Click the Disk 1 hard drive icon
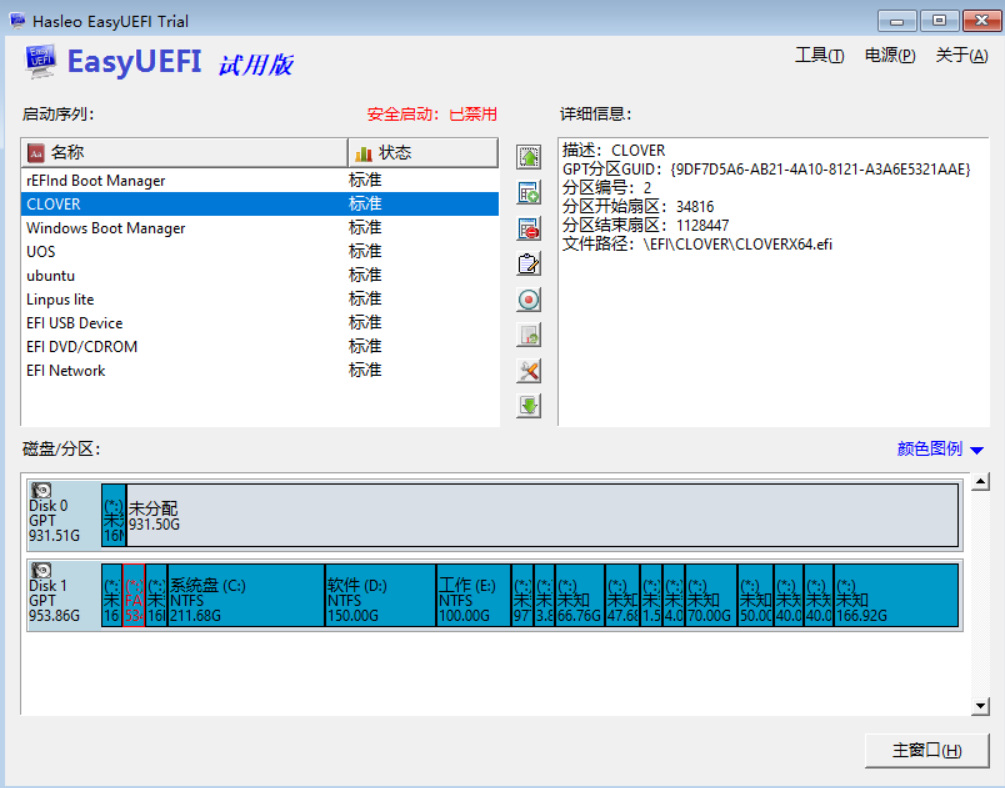Viewport: 1005px width, 788px height. [x=42, y=570]
